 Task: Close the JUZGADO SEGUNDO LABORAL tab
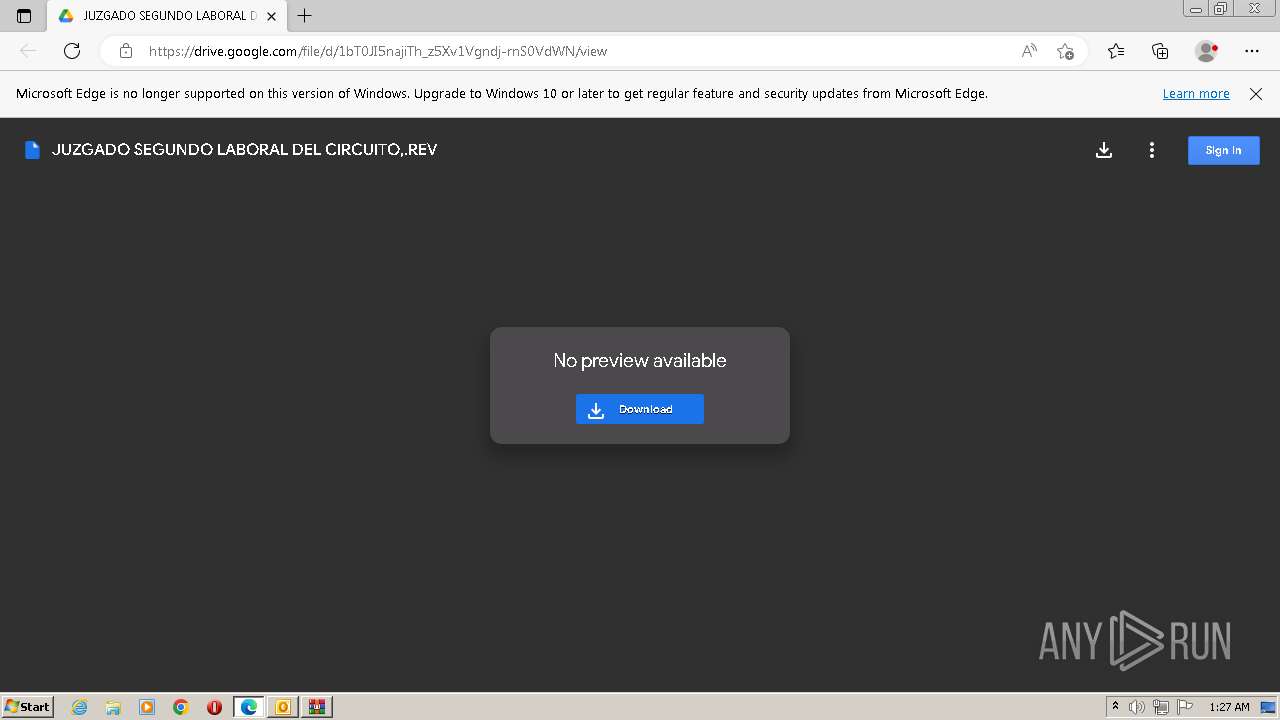click(x=271, y=16)
